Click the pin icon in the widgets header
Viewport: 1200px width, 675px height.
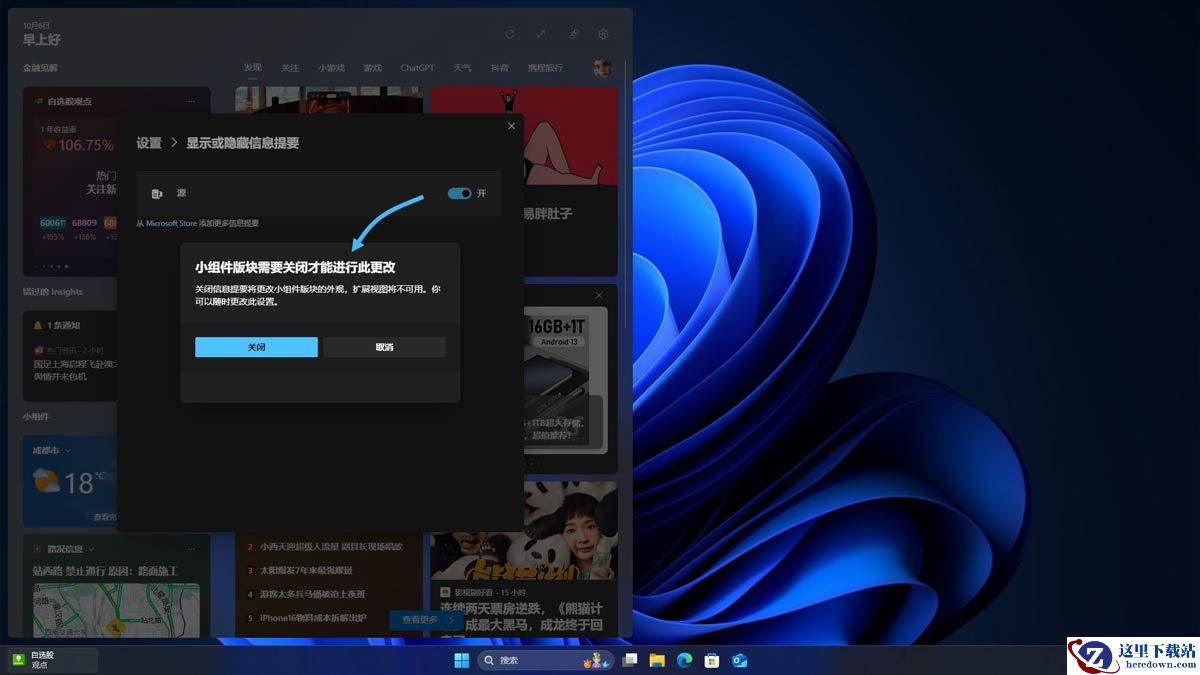point(574,34)
